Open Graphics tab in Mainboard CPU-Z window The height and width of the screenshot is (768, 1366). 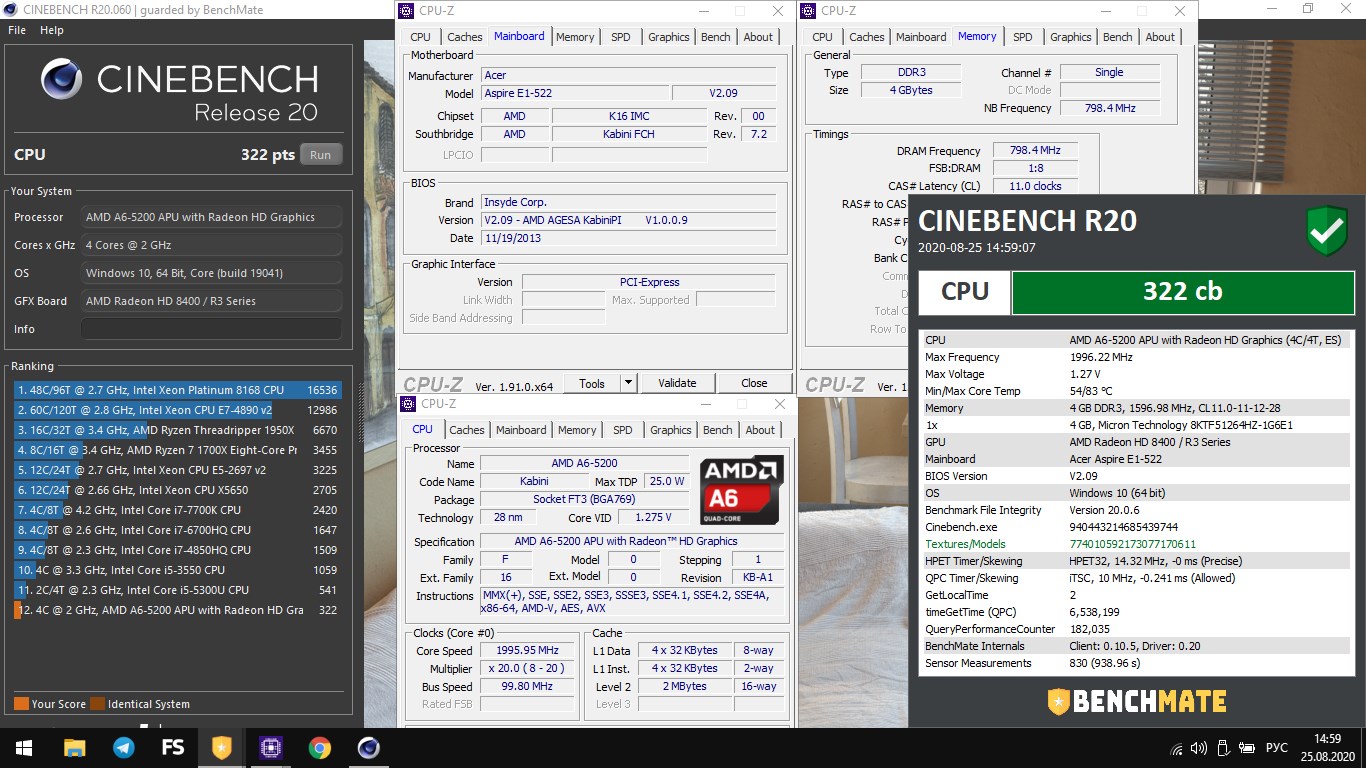[669, 37]
